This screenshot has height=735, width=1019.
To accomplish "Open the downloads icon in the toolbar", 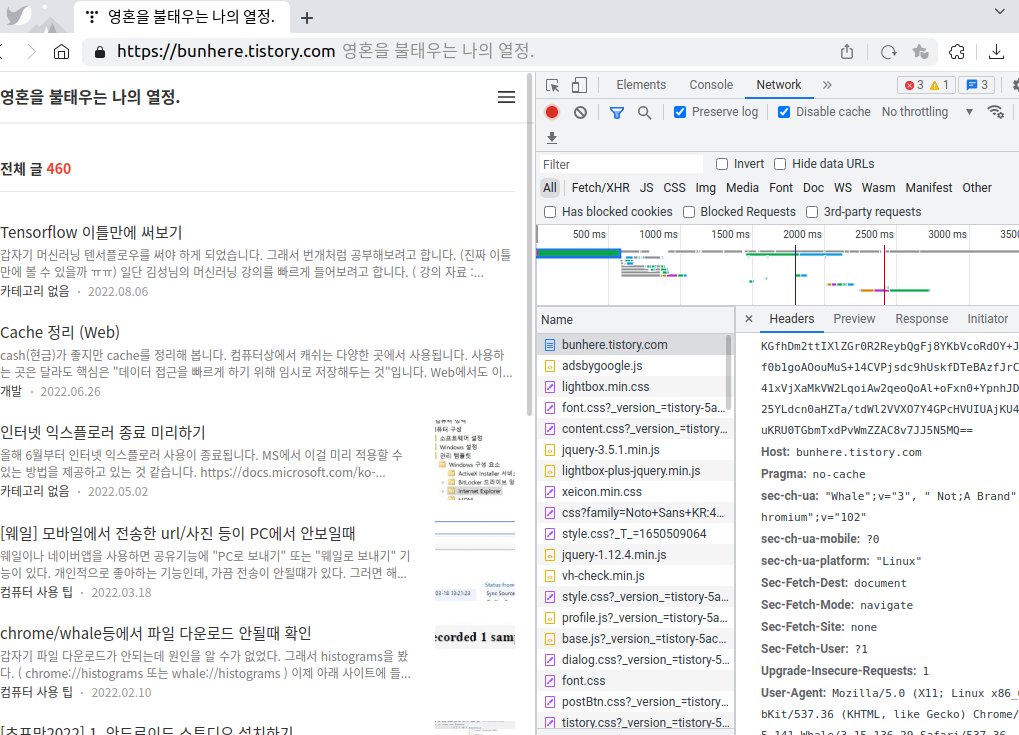I will 996,52.
